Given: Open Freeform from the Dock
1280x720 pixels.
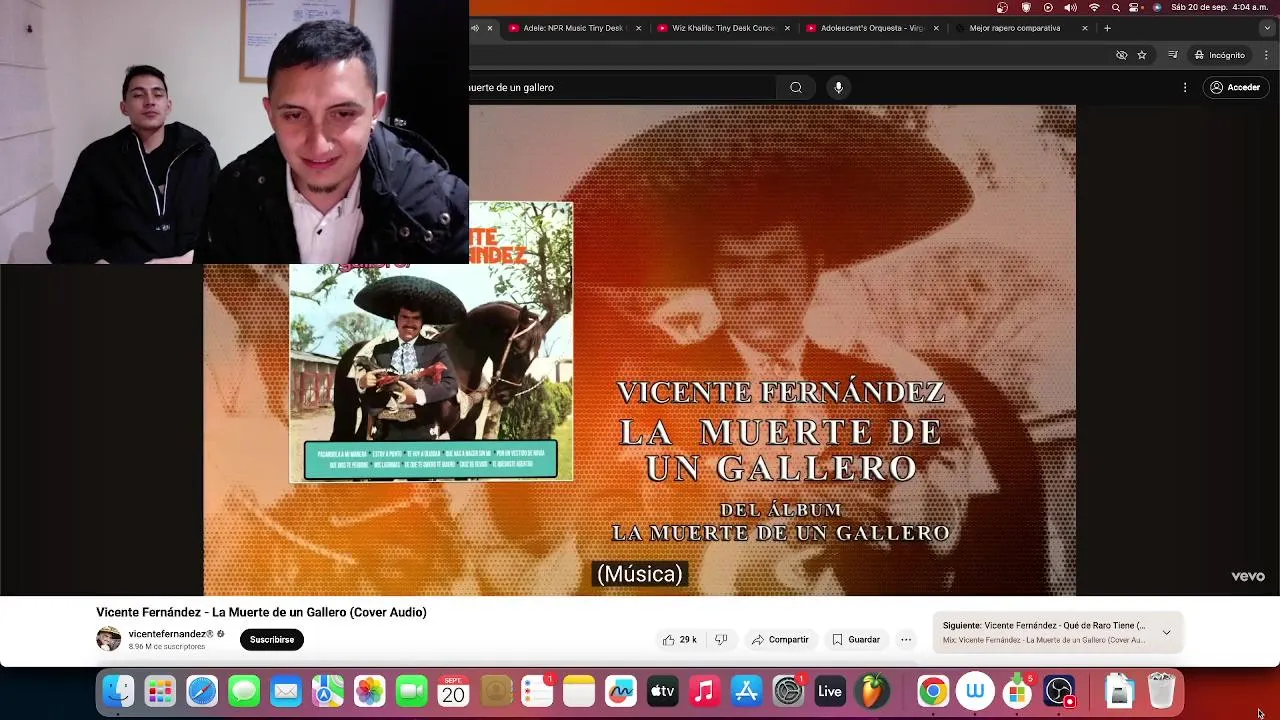Looking at the screenshot, I should [621, 691].
